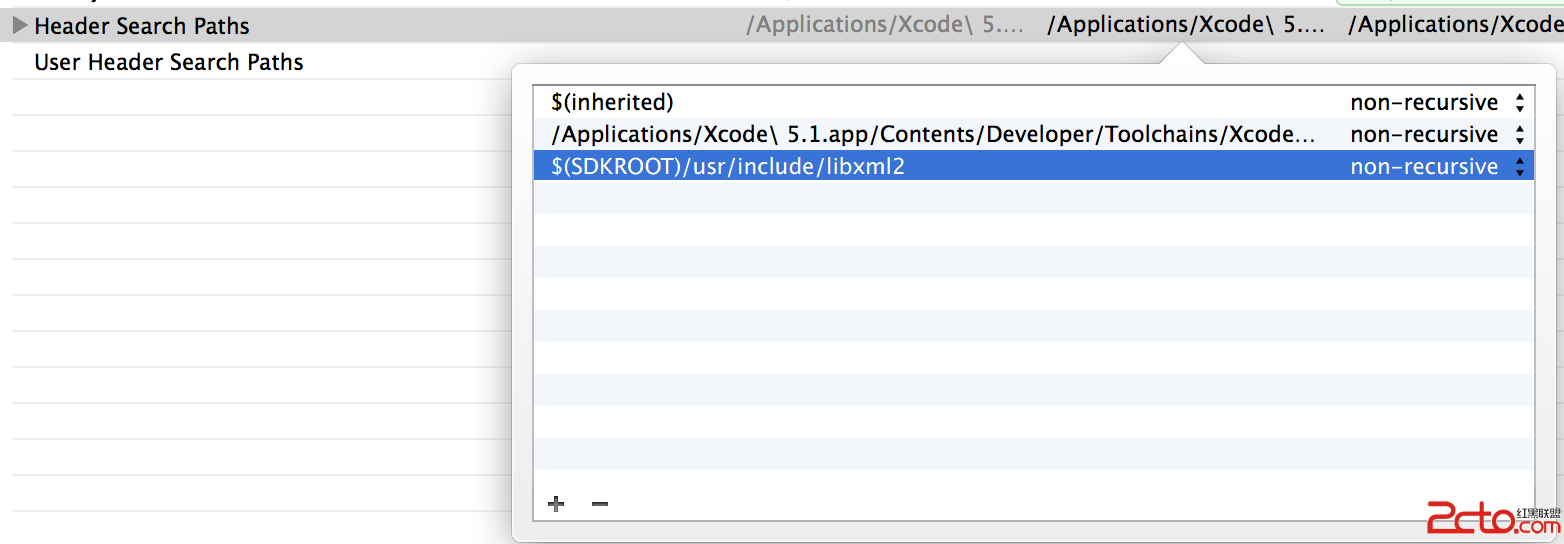
Task: Click the minus button to remove path
Action: [x=600, y=504]
